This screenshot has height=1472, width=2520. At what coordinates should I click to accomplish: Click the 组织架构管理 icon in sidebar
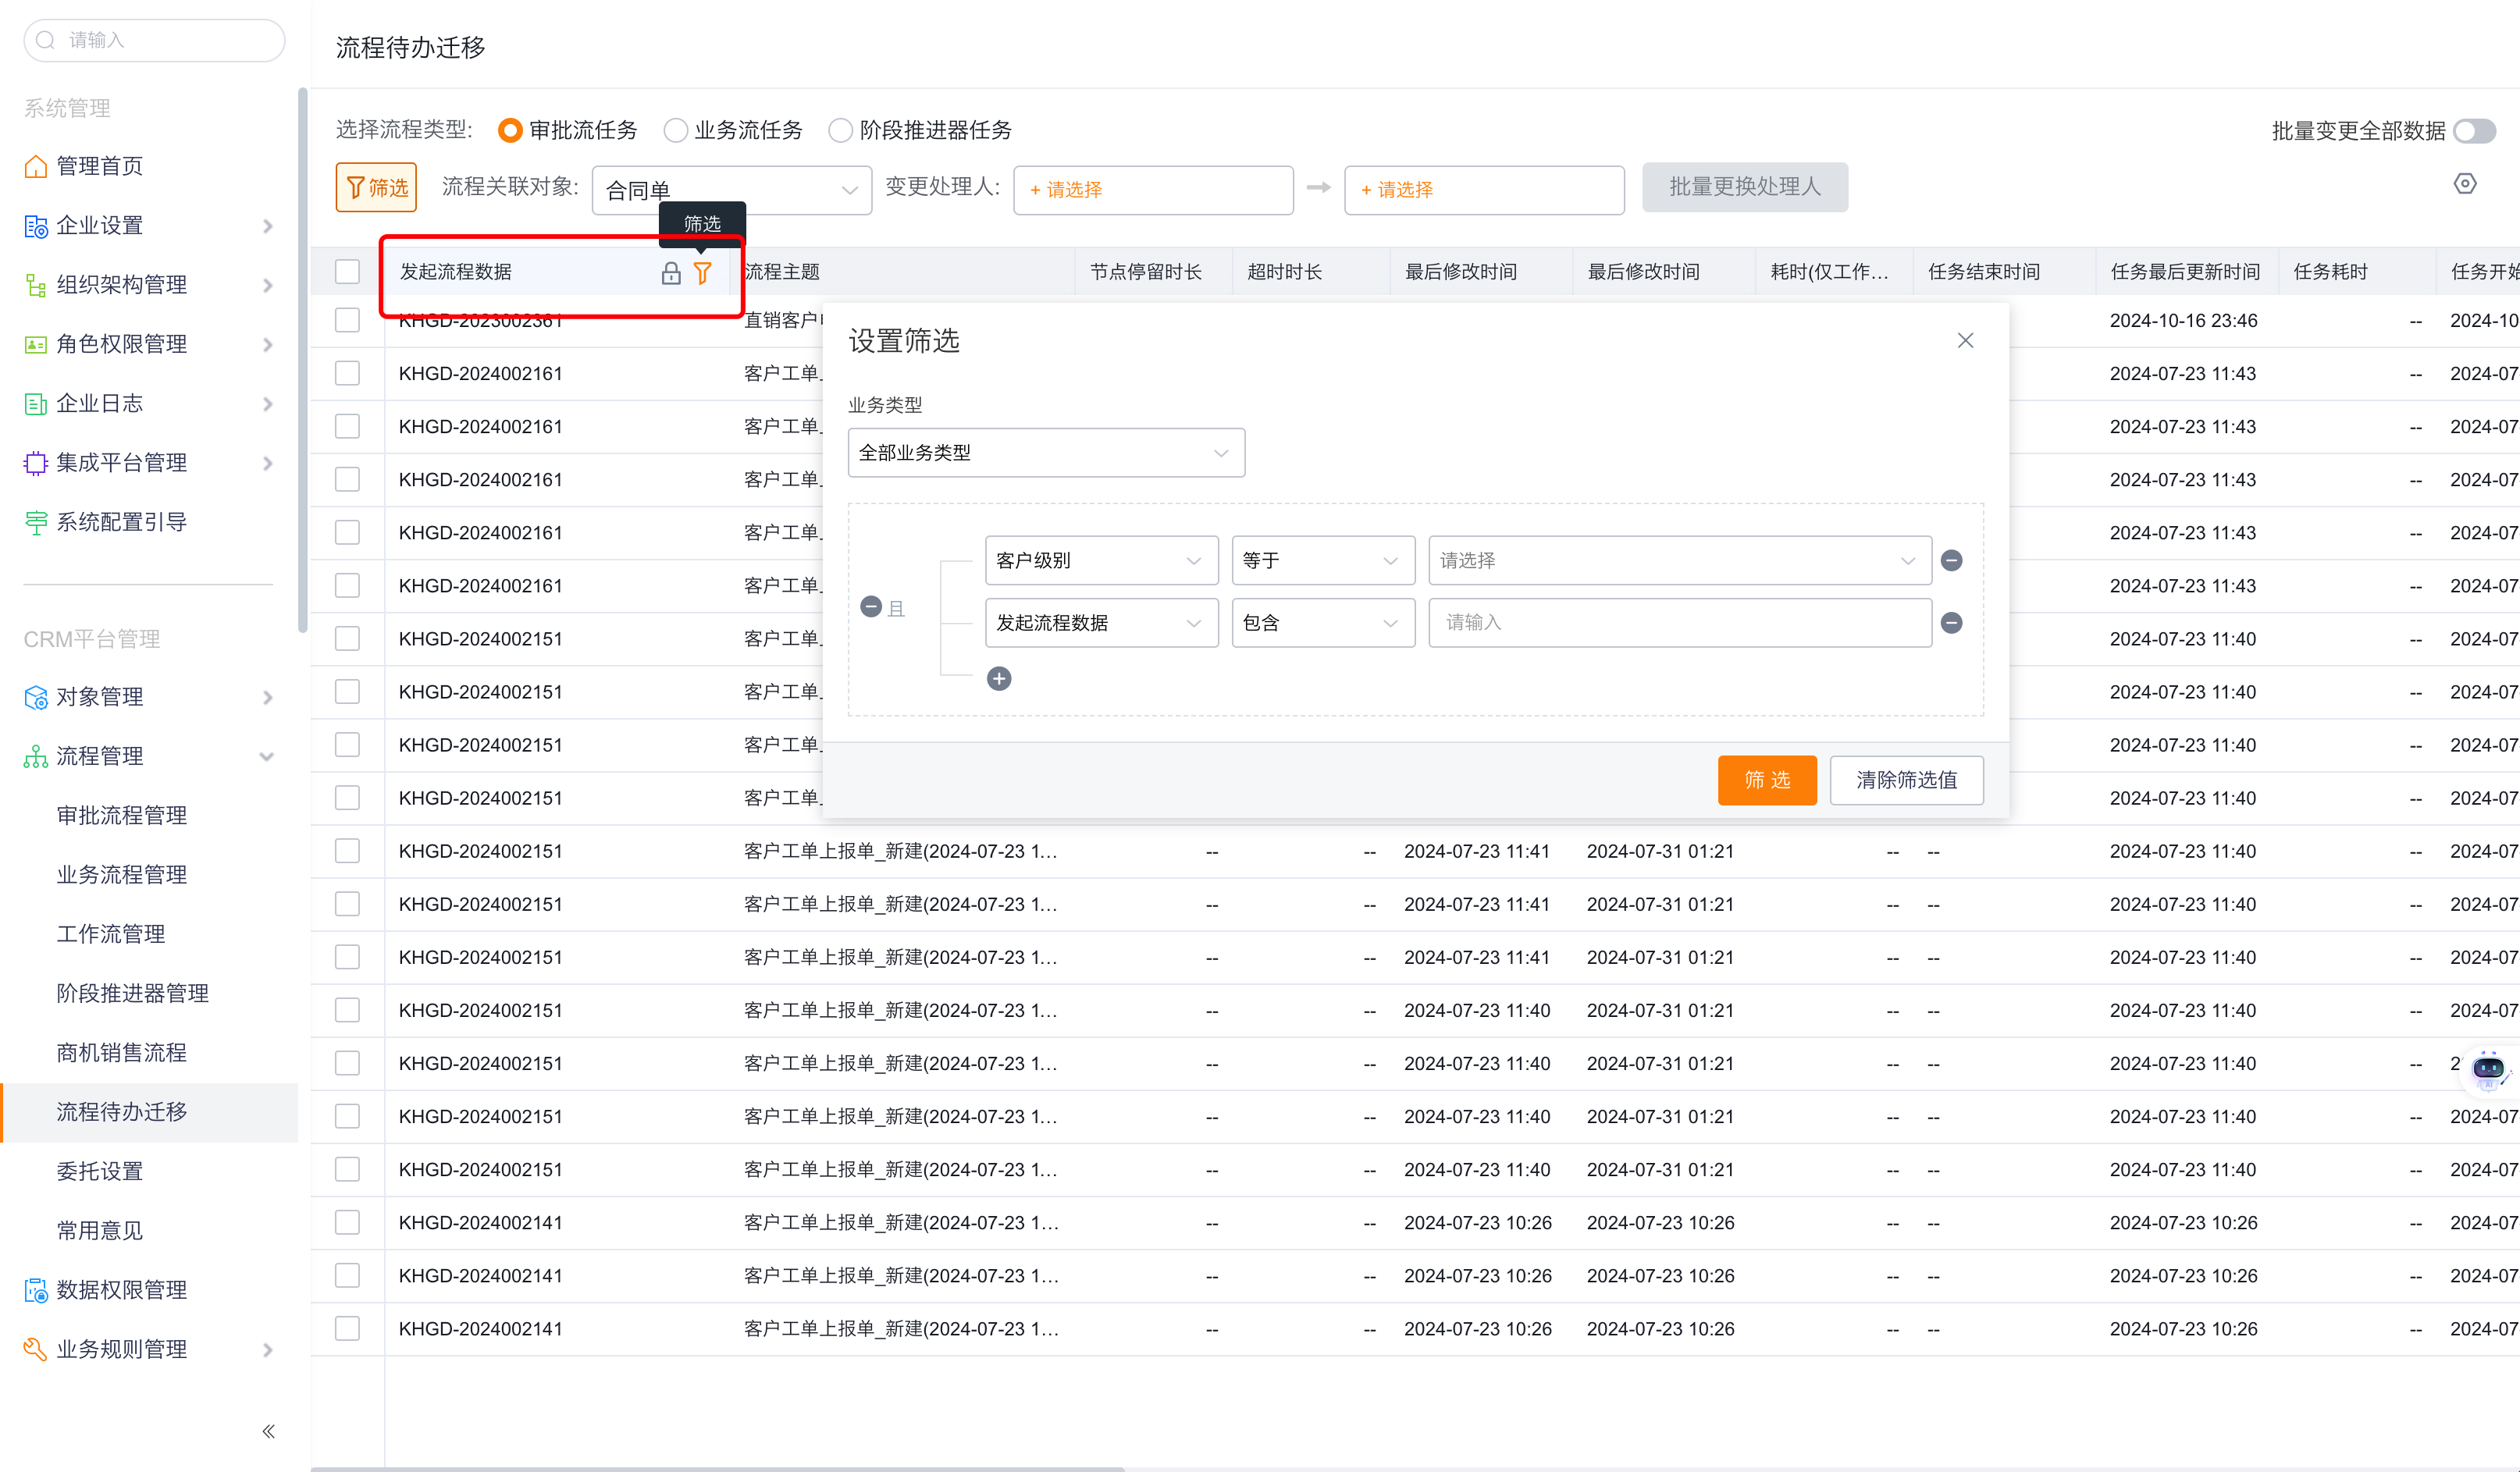[x=35, y=285]
